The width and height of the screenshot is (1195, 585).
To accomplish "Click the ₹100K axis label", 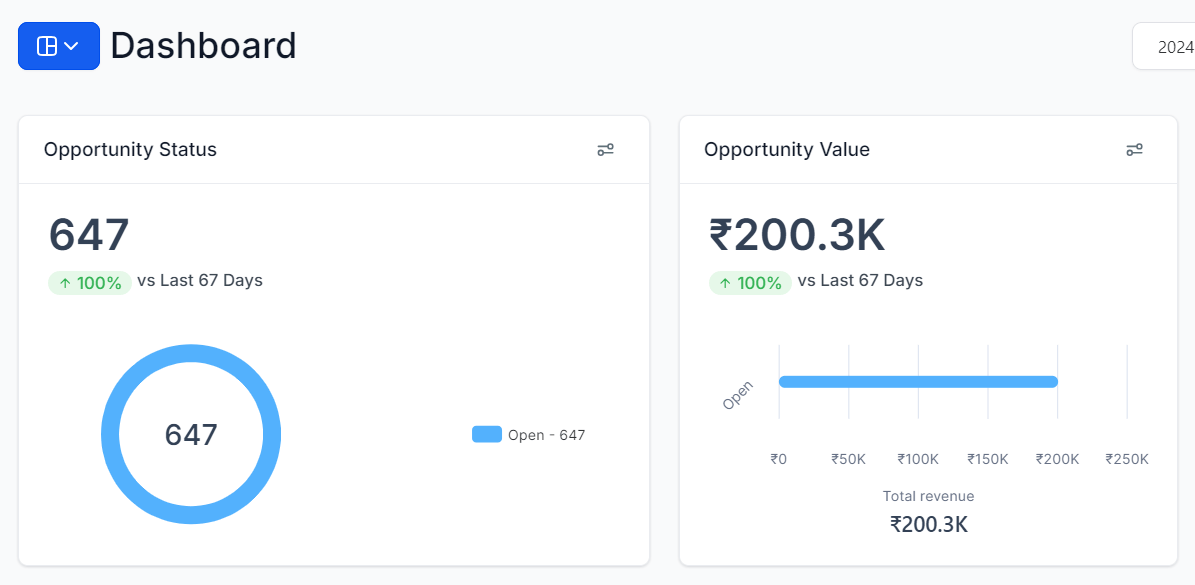I will tap(918, 459).
